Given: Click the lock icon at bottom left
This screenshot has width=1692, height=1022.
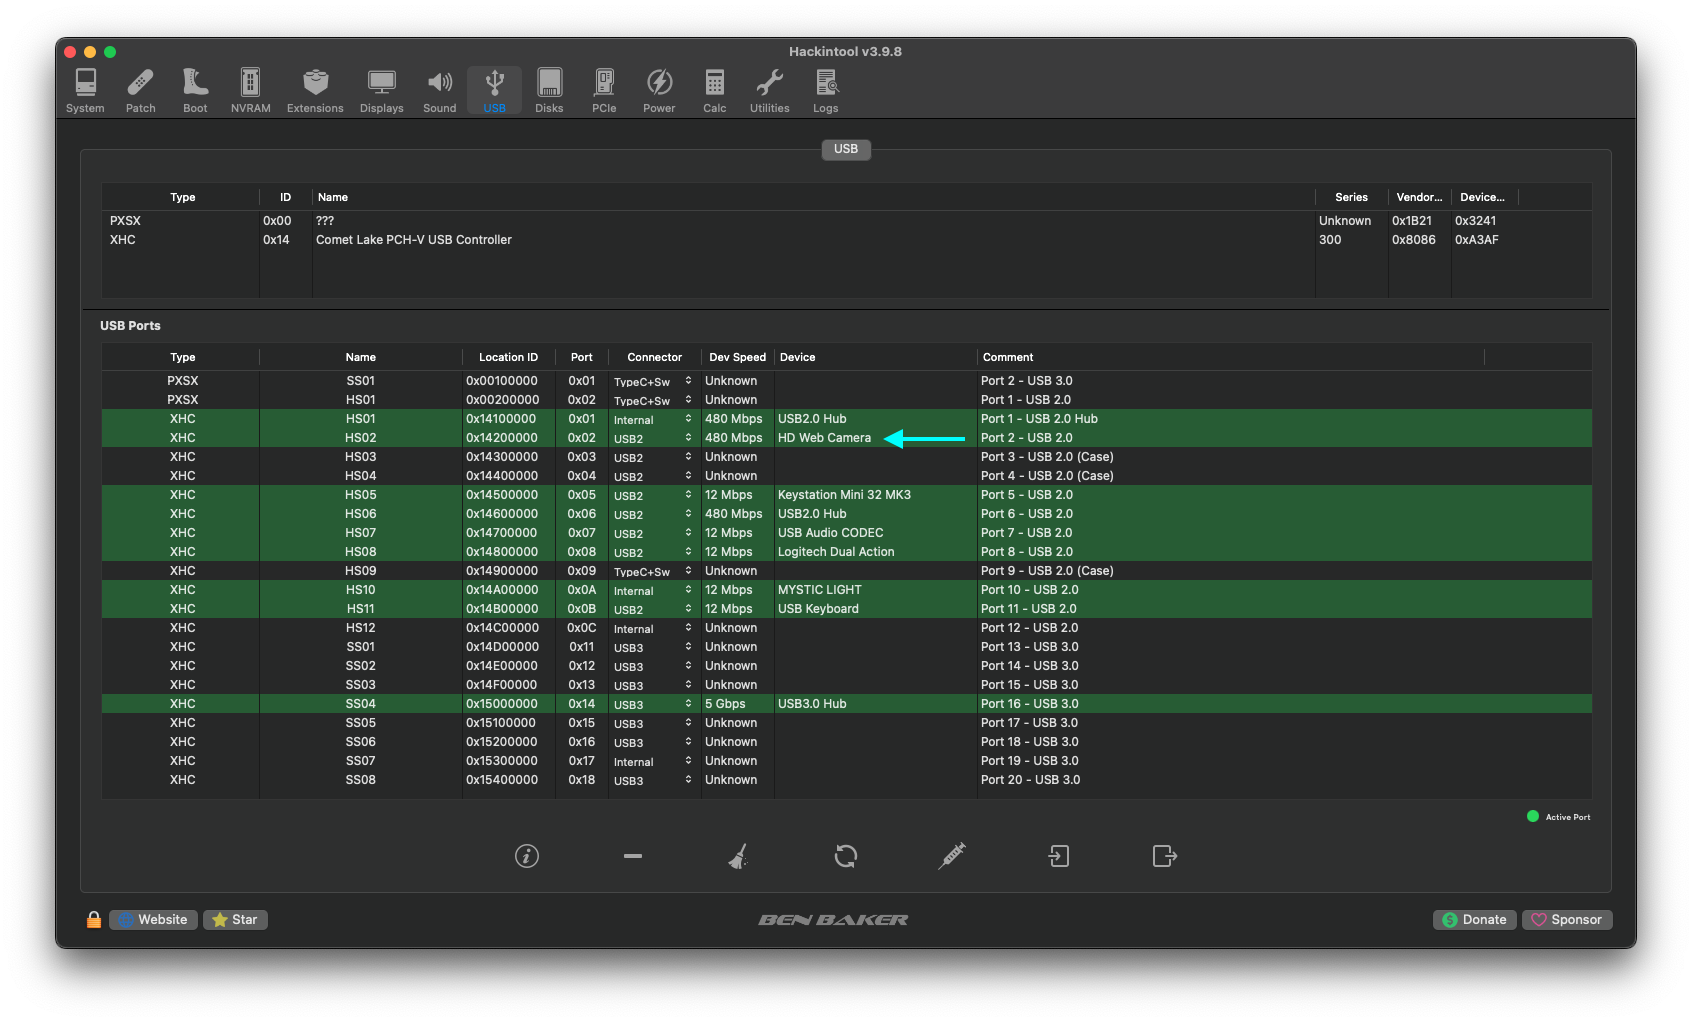Looking at the screenshot, I should pos(94,919).
